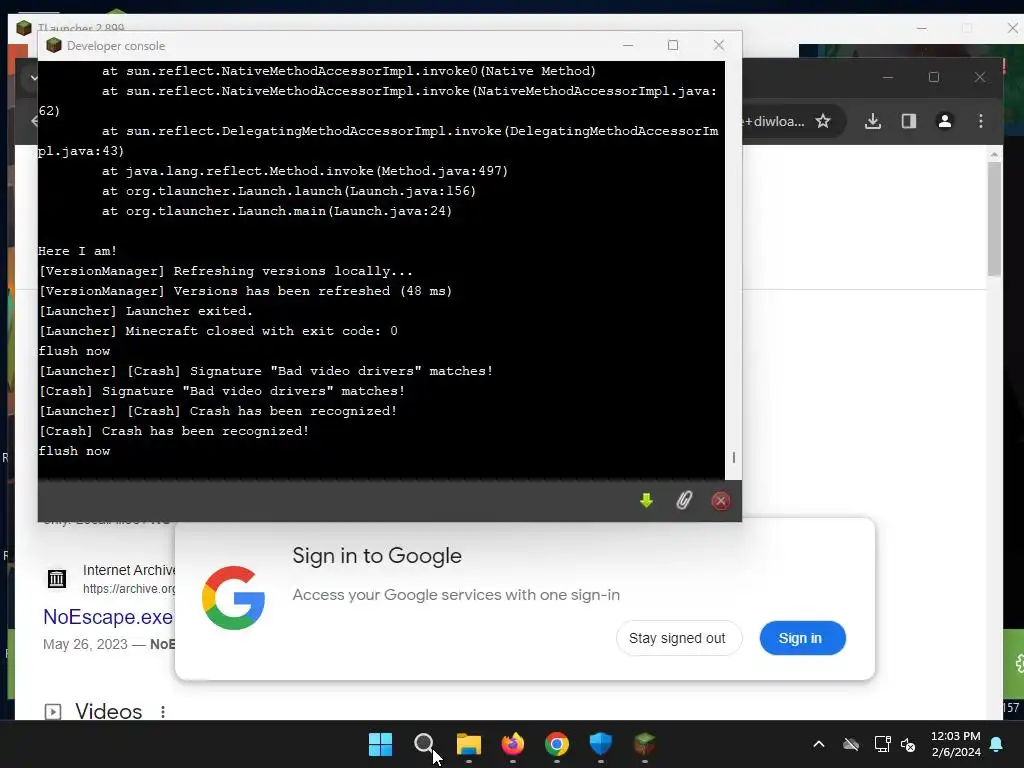1024x768 pixels.
Task: Click the OneDrive cloud tray icon
Action: coord(851,744)
